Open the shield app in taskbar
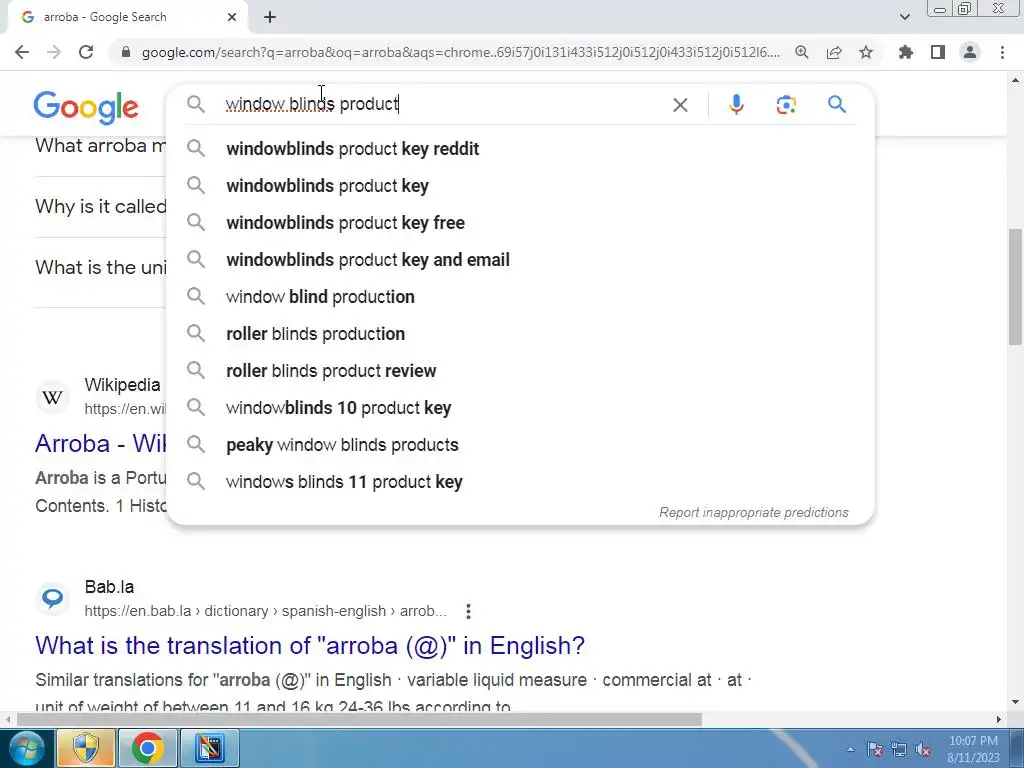Screen dimensions: 1024x768 click(x=86, y=748)
